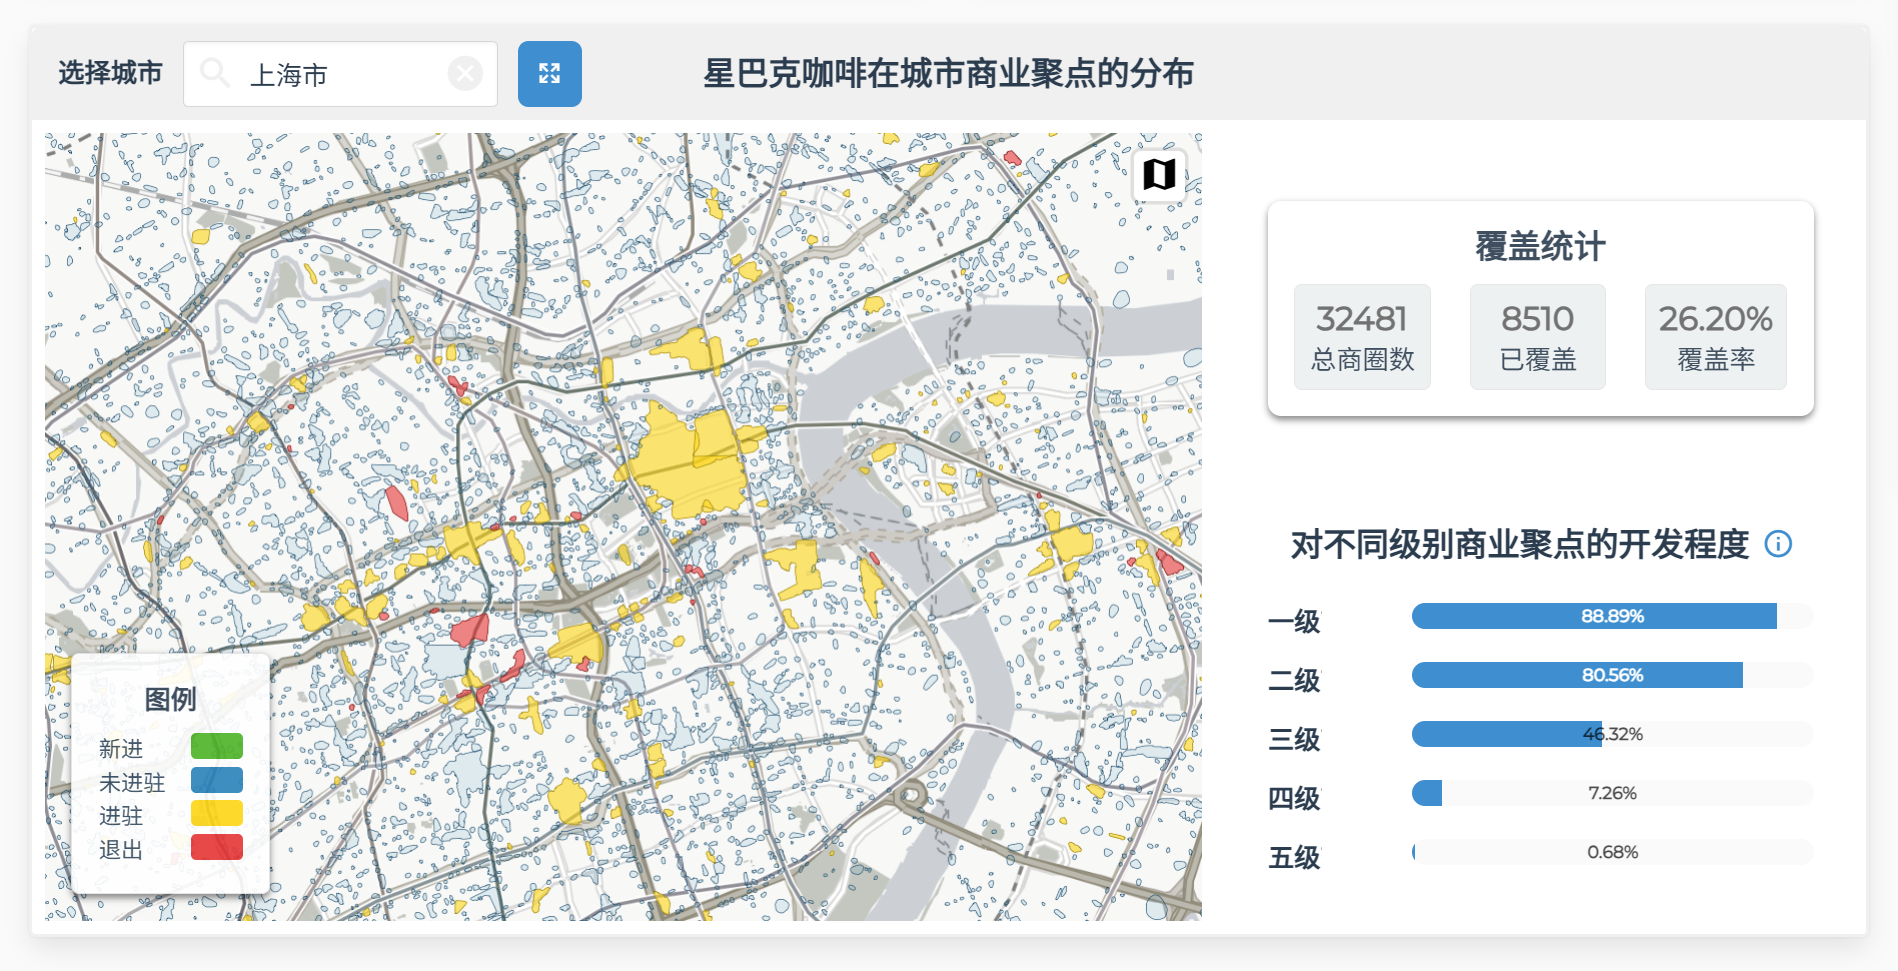Click the 一级 level label
This screenshot has height=971, width=1898.
(x=1294, y=621)
